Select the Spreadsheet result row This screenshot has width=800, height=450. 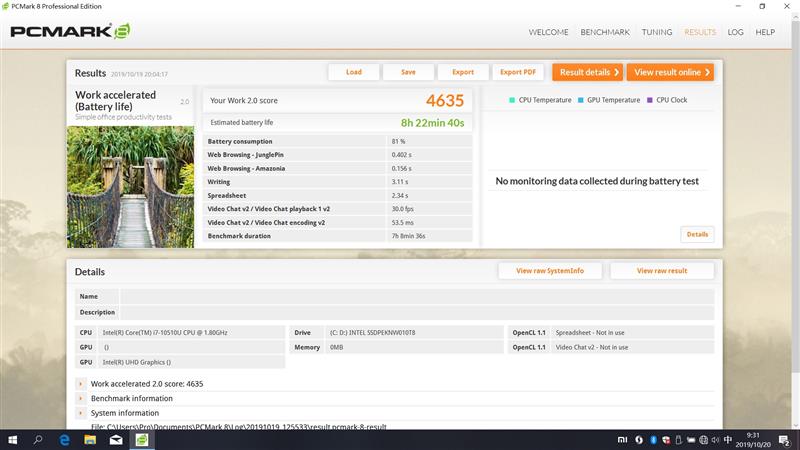pyautogui.click(x=338, y=195)
